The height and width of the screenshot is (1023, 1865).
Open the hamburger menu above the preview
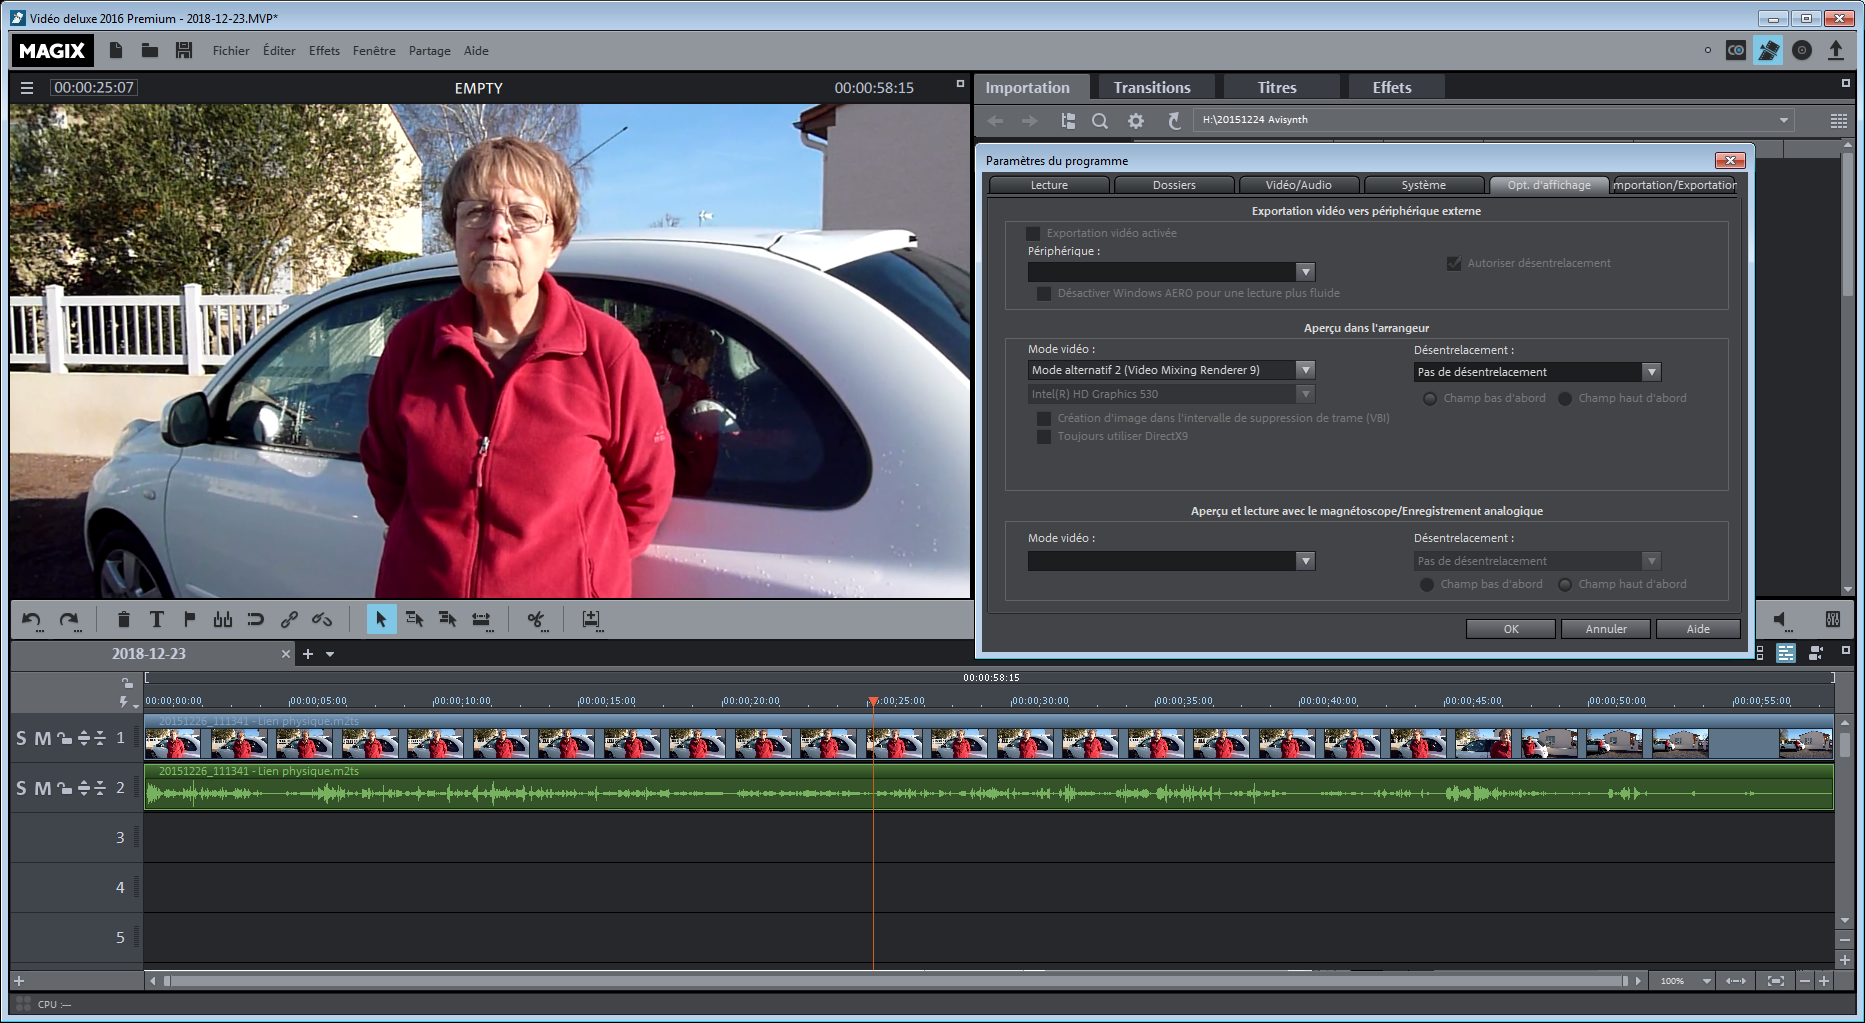tap(27, 88)
